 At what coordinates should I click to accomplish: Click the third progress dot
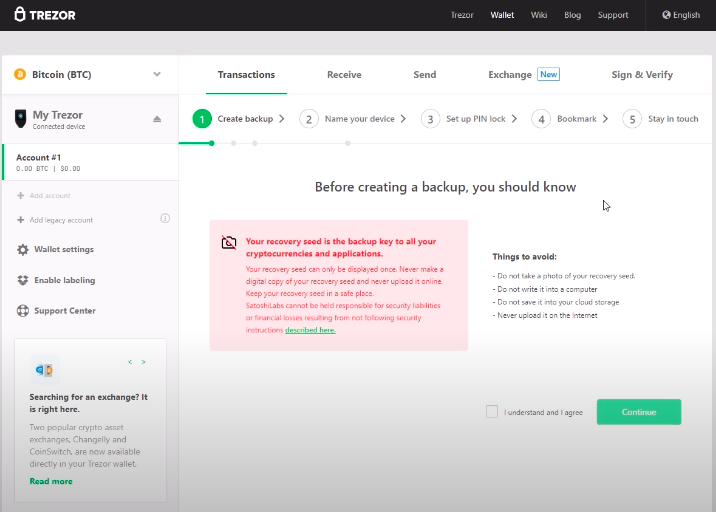[x=255, y=143]
